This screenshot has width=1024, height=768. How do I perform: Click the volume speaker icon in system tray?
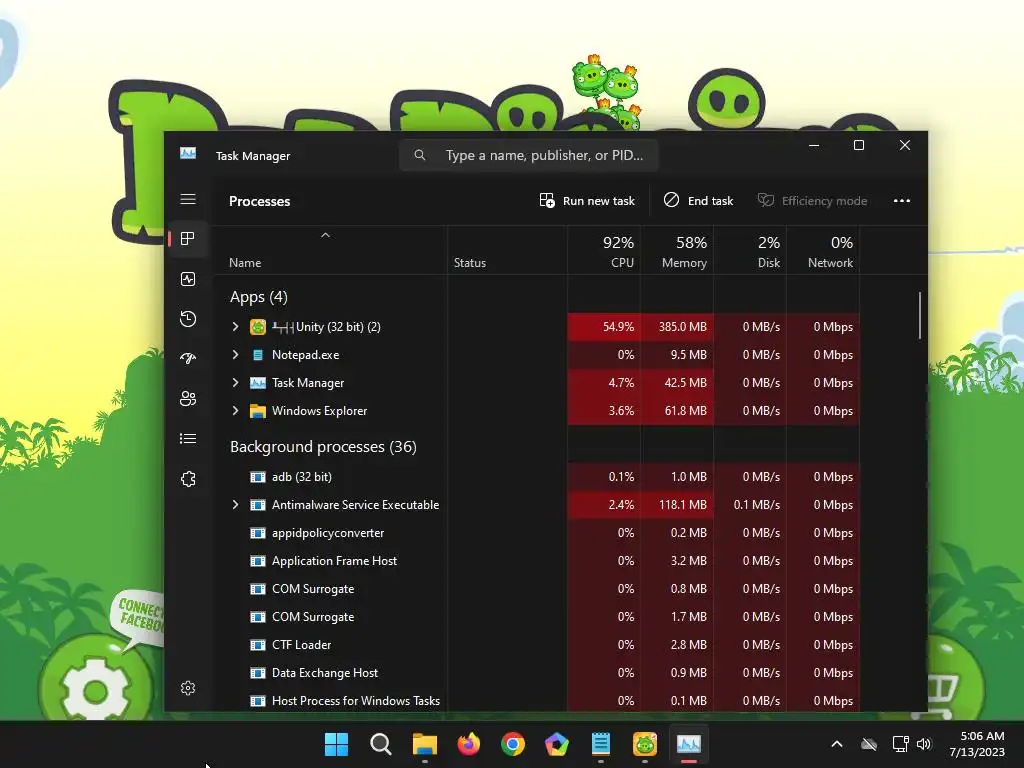tap(923, 744)
